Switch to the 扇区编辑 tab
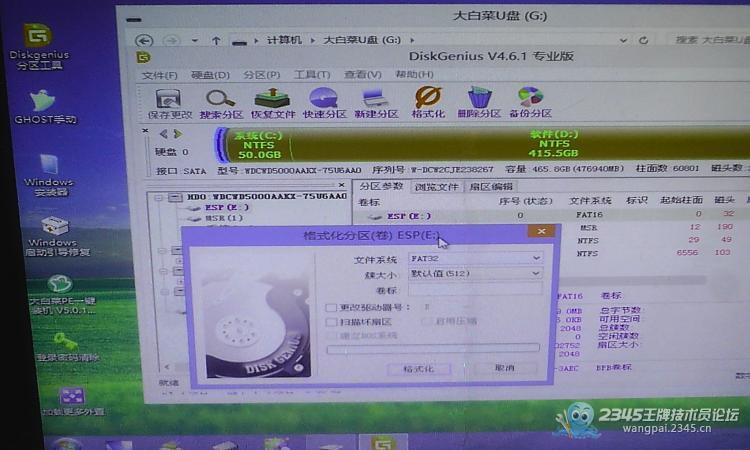 pos(491,187)
